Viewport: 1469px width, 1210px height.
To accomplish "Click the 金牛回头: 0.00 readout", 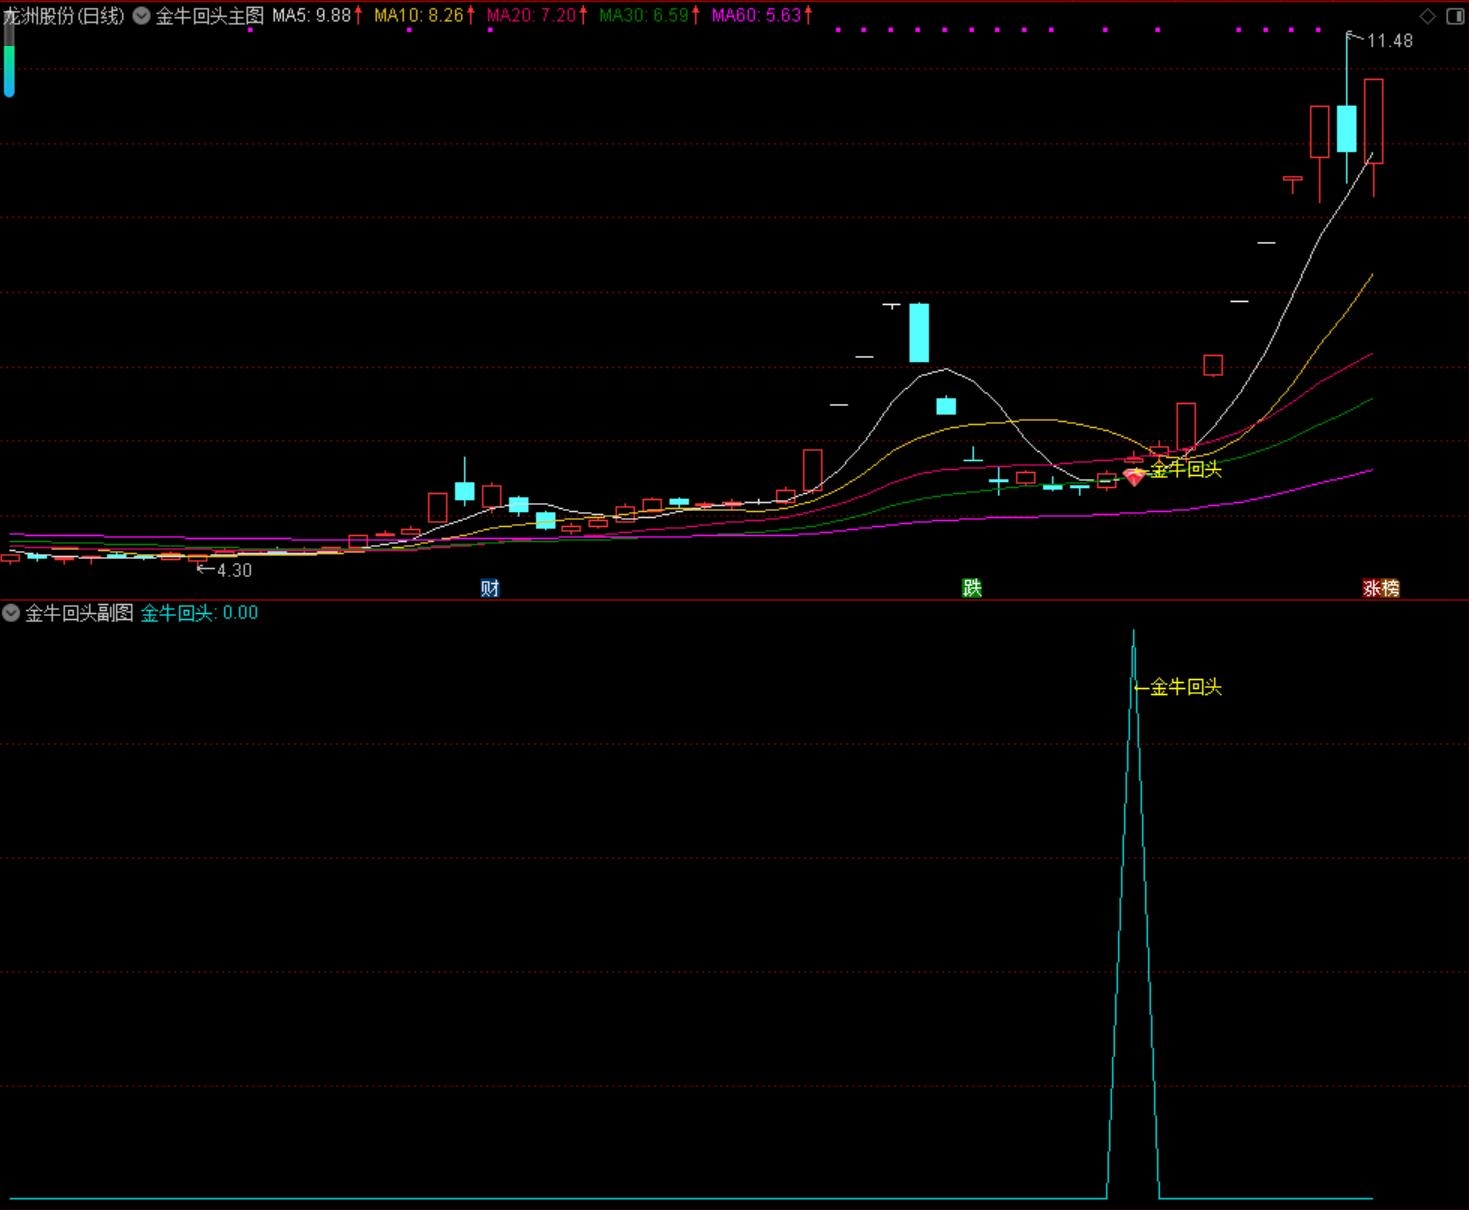I will coord(199,613).
